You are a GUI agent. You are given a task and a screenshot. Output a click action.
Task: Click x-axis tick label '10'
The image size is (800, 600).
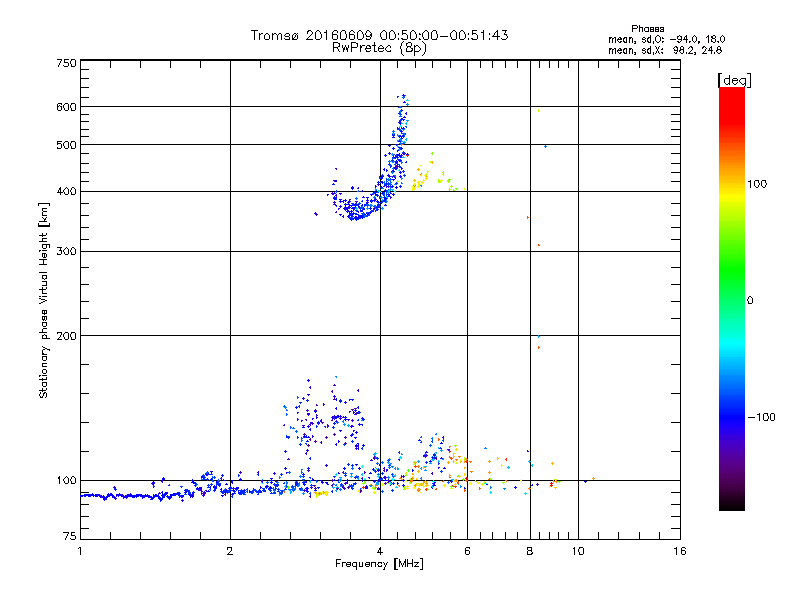click(578, 551)
